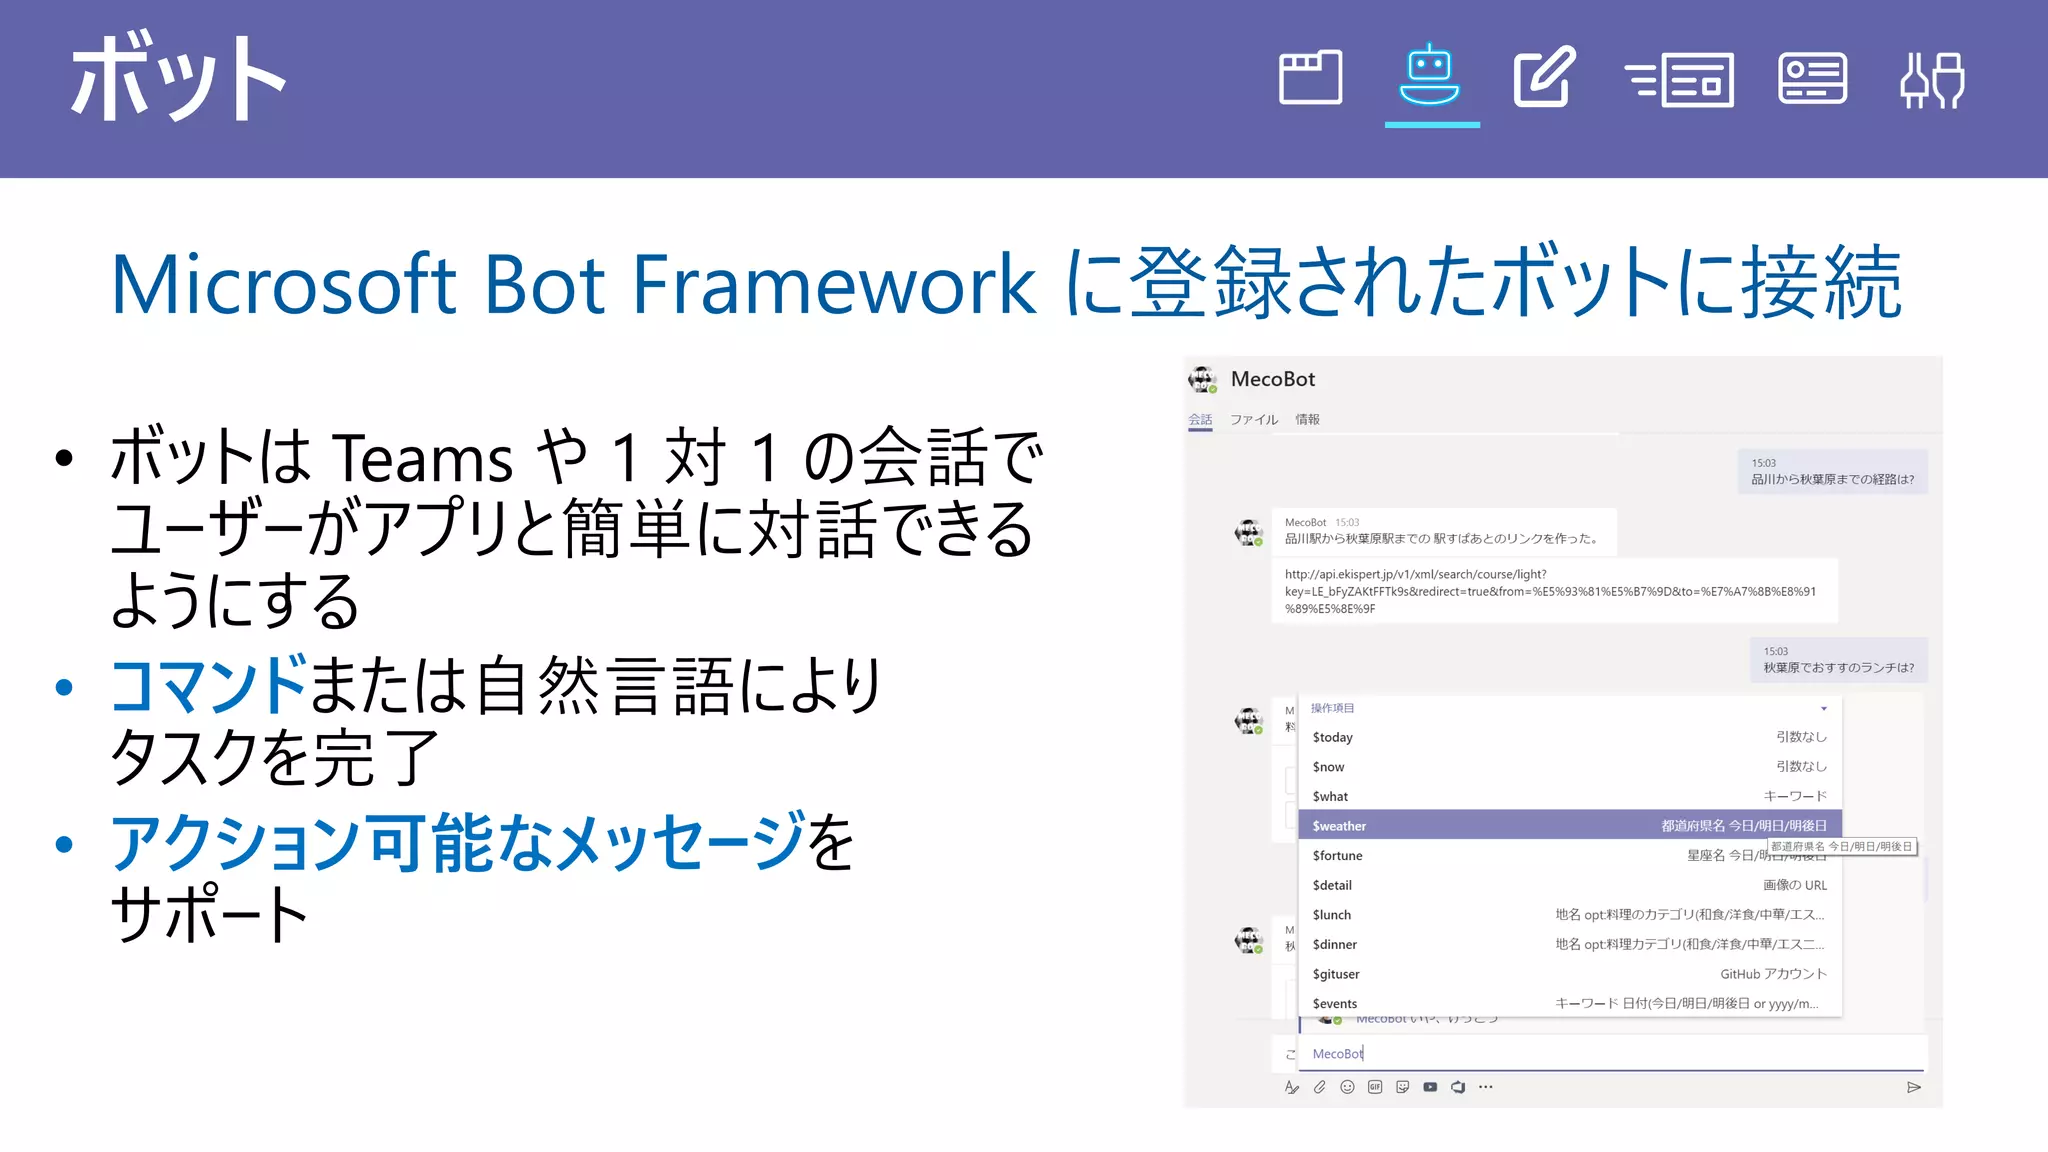Screen dimensions: 2048x1152
Task: Choose the $events command
Action: 1570,1004
